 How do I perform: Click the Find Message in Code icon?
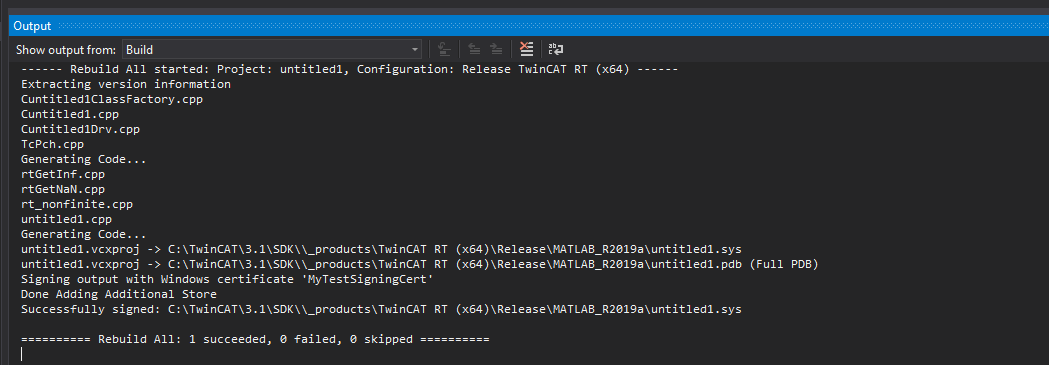(444, 49)
